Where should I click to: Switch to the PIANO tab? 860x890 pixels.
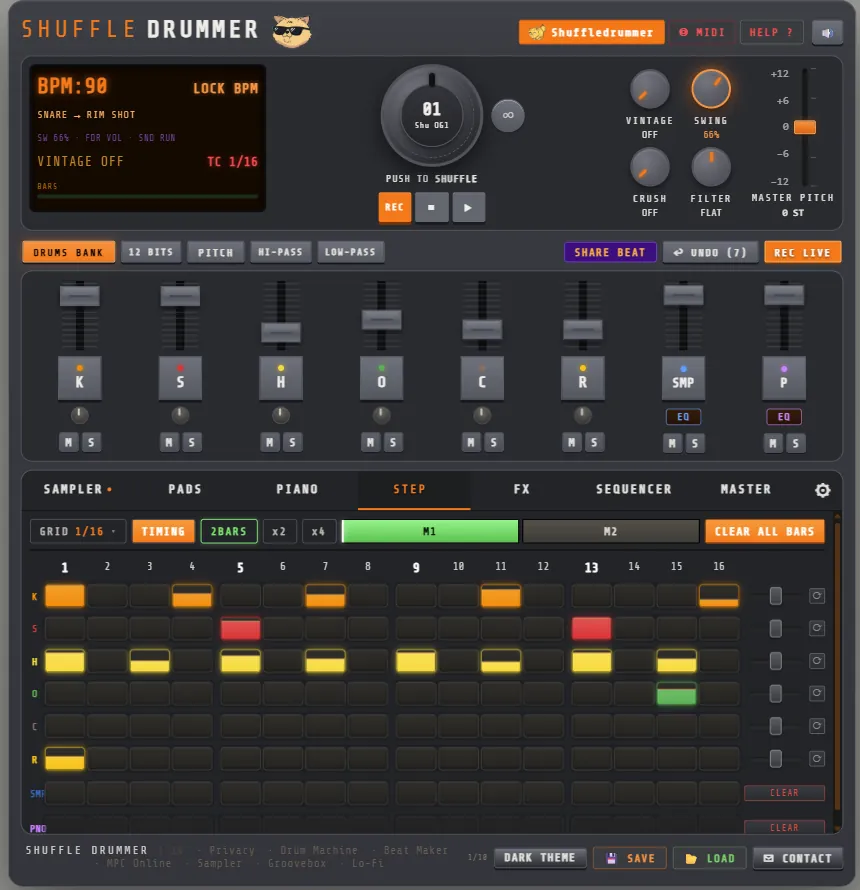(x=297, y=489)
